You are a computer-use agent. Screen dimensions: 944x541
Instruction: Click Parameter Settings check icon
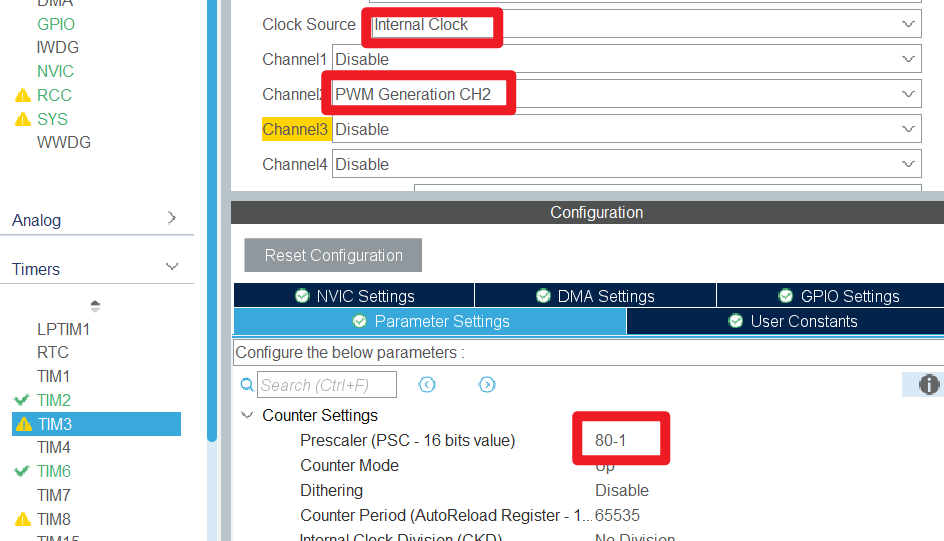point(359,321)
